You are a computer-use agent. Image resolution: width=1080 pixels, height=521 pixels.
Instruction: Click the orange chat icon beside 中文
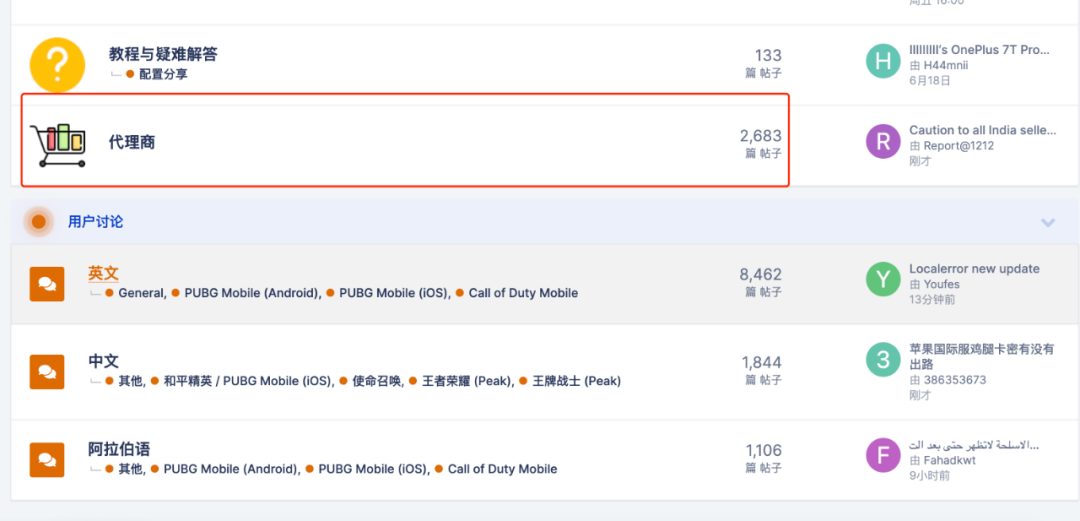point(47,372)
